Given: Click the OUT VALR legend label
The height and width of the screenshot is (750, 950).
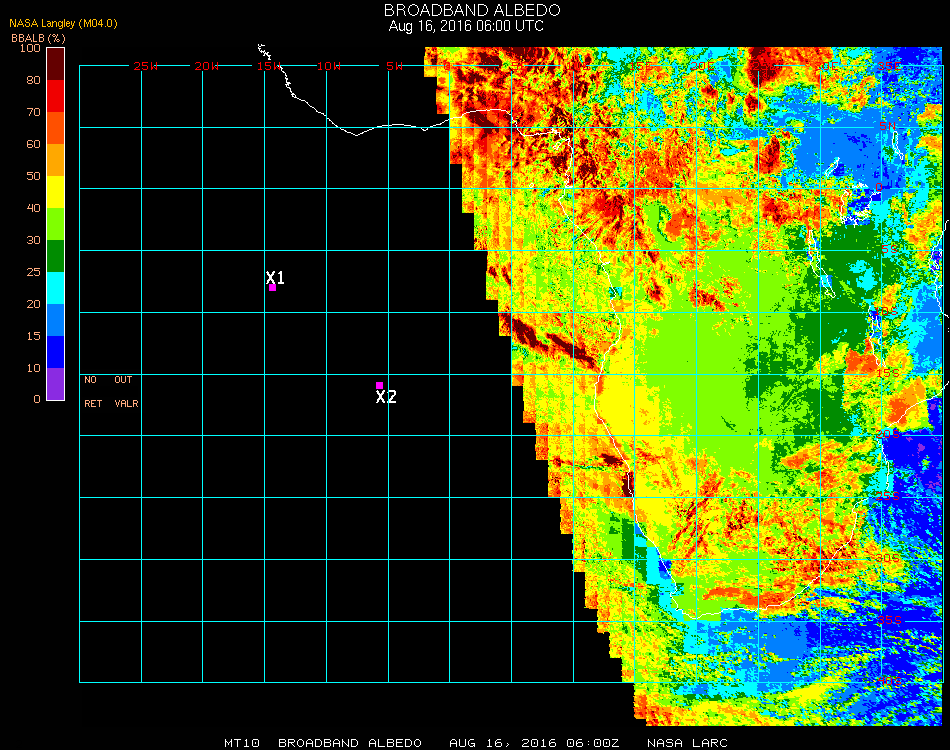Looking at the screenshot, I should tap(125, 392).
